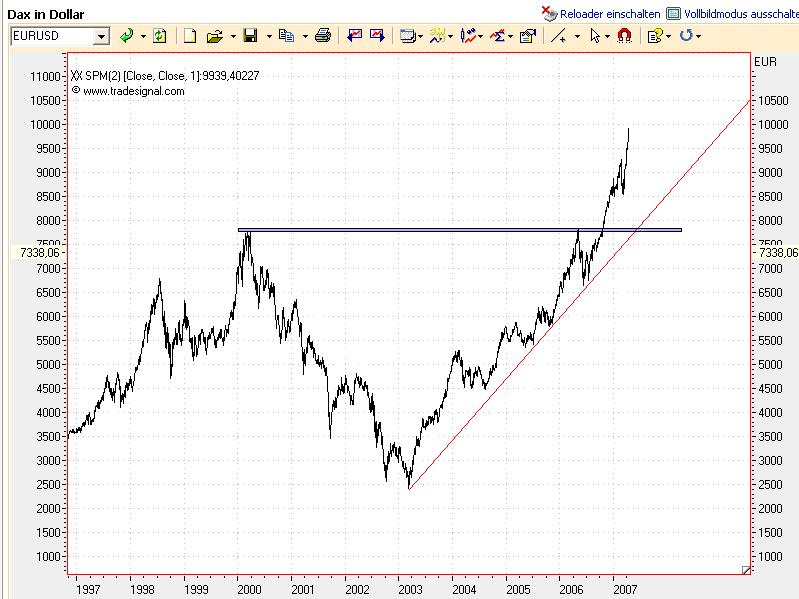Open the EURUSD symbol combo box arrow
The height and width of the screenshot is (599, 799).
click(x=102, y=36)
